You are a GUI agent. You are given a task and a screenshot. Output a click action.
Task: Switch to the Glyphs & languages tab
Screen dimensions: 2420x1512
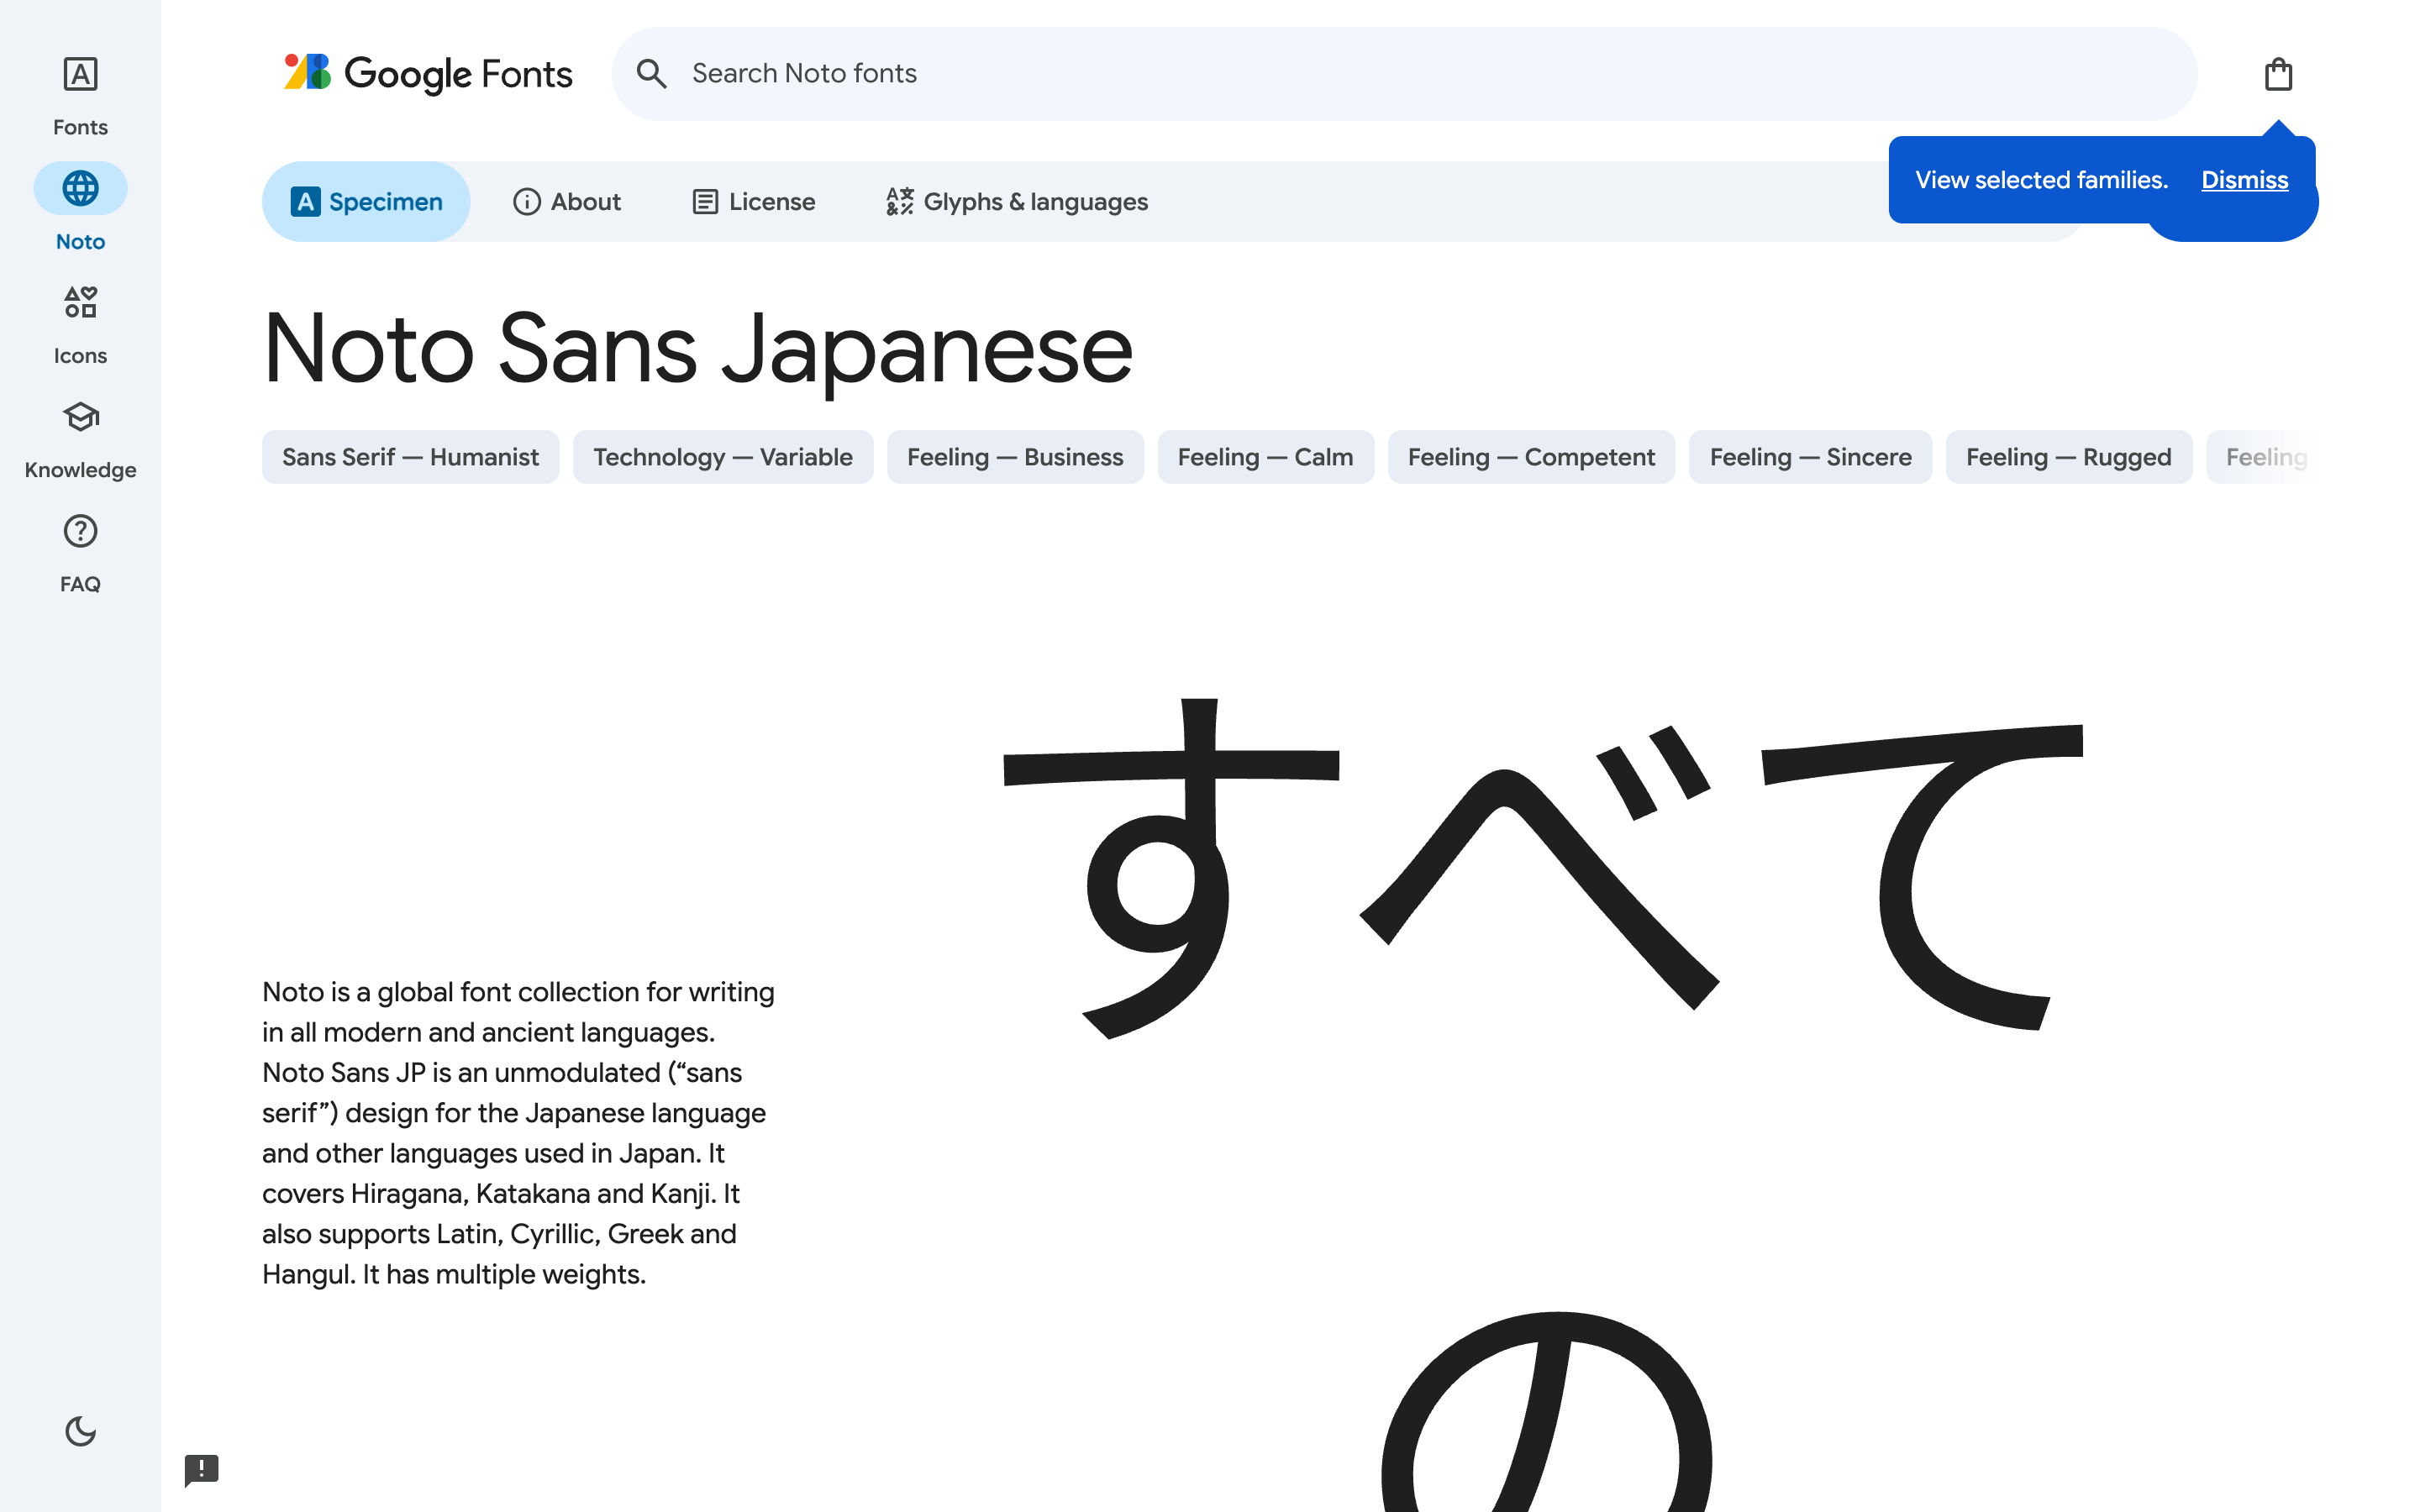click(x=1017, y=202)
